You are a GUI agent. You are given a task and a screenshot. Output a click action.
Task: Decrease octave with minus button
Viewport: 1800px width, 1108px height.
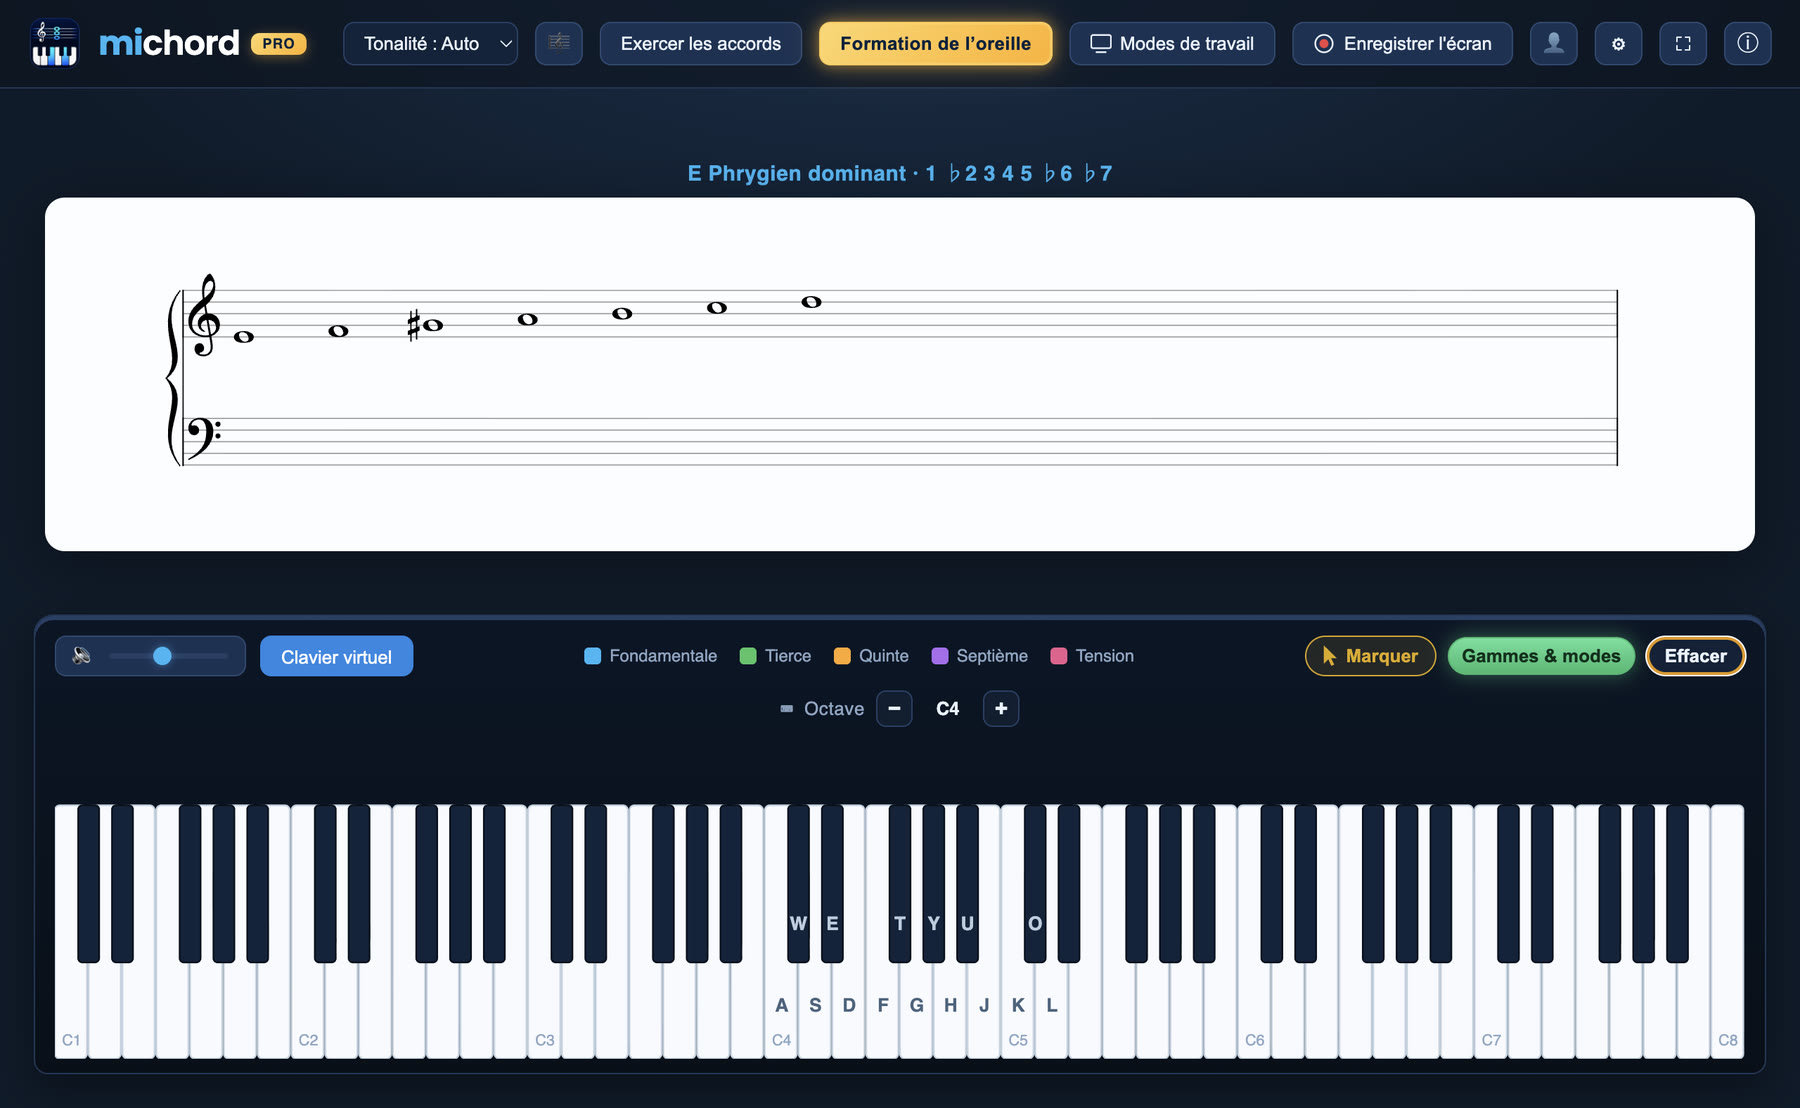[894, 708]
